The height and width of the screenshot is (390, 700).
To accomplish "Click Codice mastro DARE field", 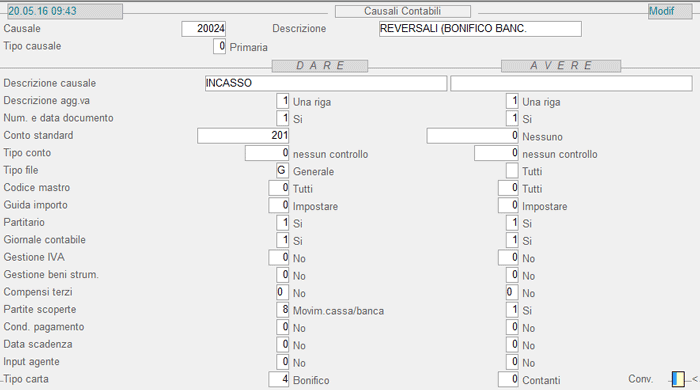I will [279, 187].
